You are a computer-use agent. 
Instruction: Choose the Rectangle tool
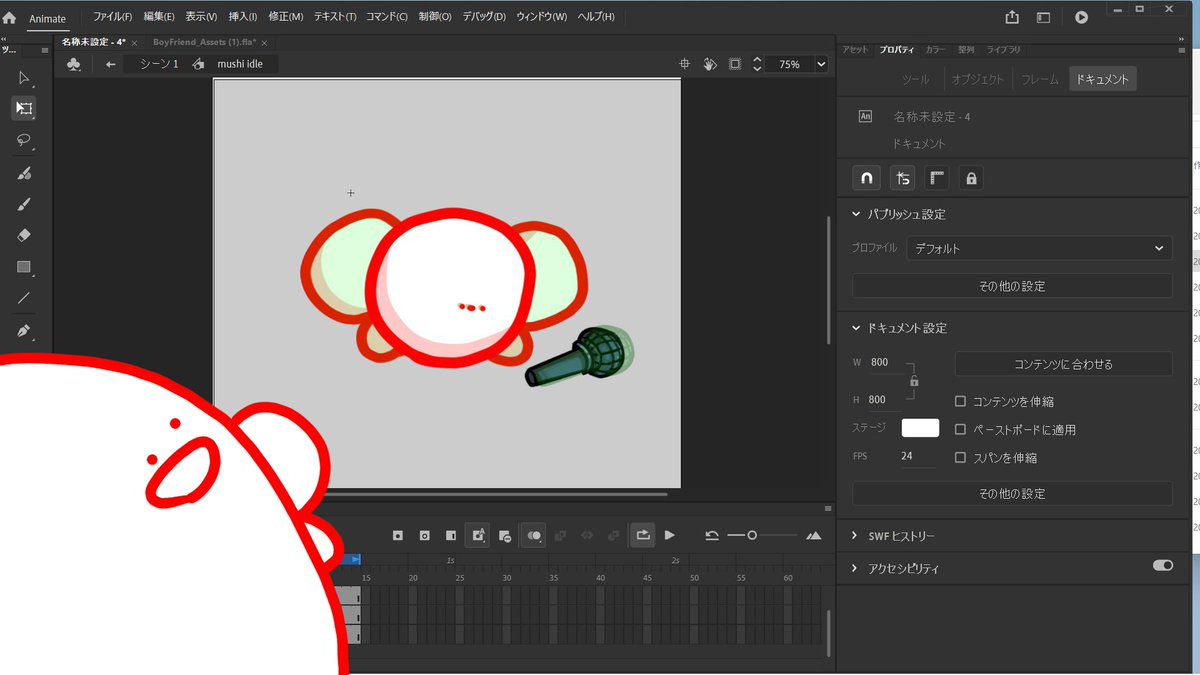(24, 267)
